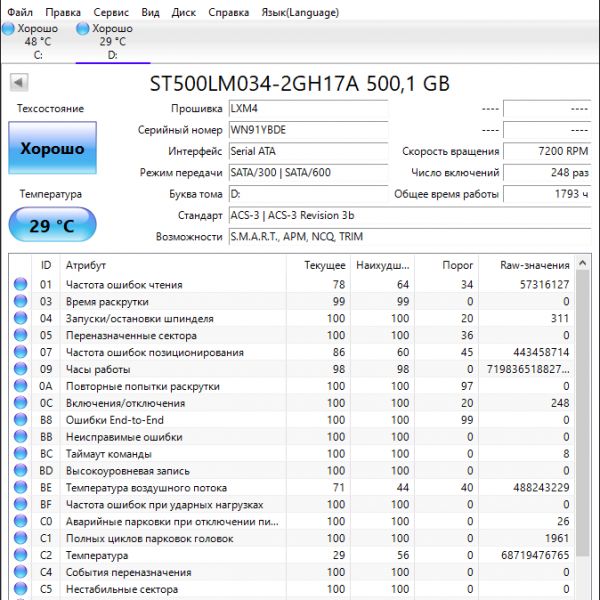Click the Стандарт field ACS-3 Revision 3b

pyautogui.click(x=410, y=215)
